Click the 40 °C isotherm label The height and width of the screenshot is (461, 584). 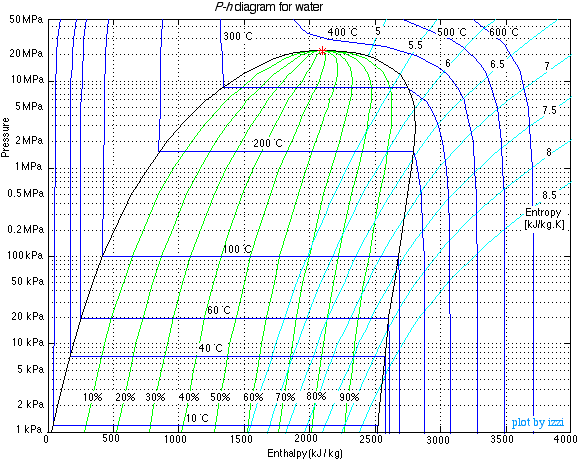210,349
